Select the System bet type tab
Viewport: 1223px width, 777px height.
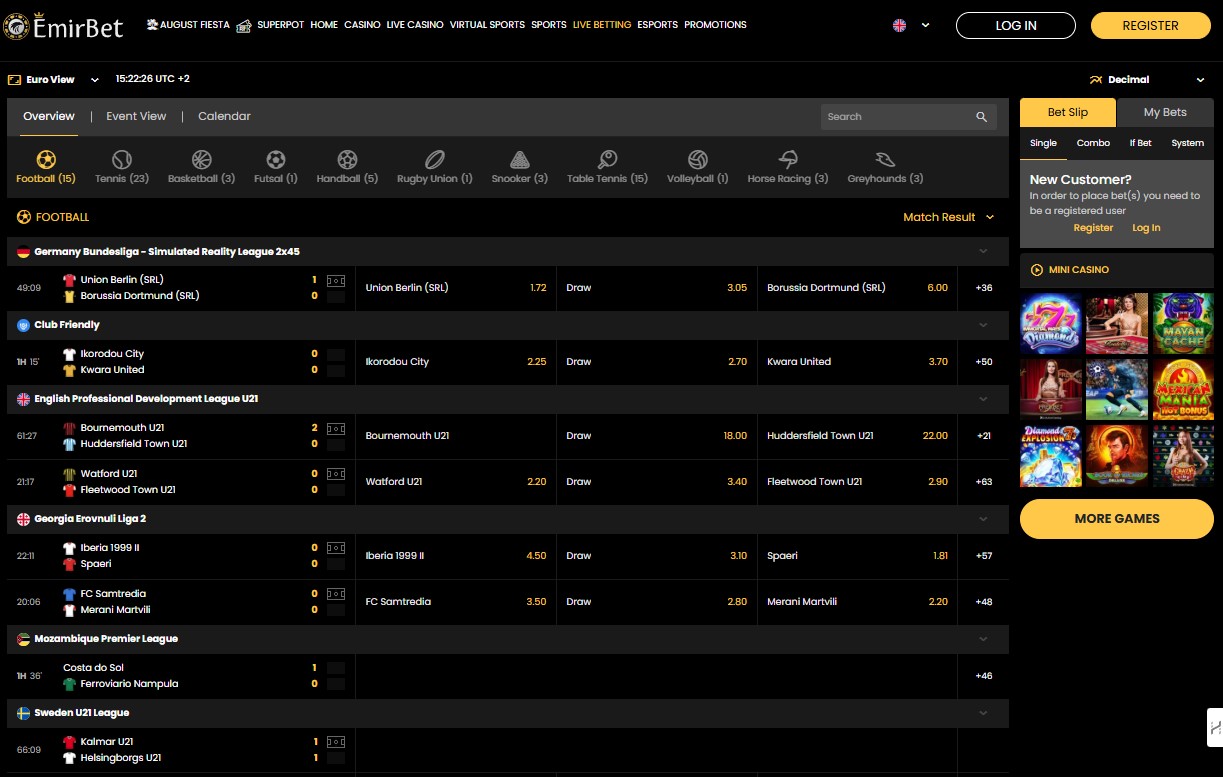(x=1187, y=143)
